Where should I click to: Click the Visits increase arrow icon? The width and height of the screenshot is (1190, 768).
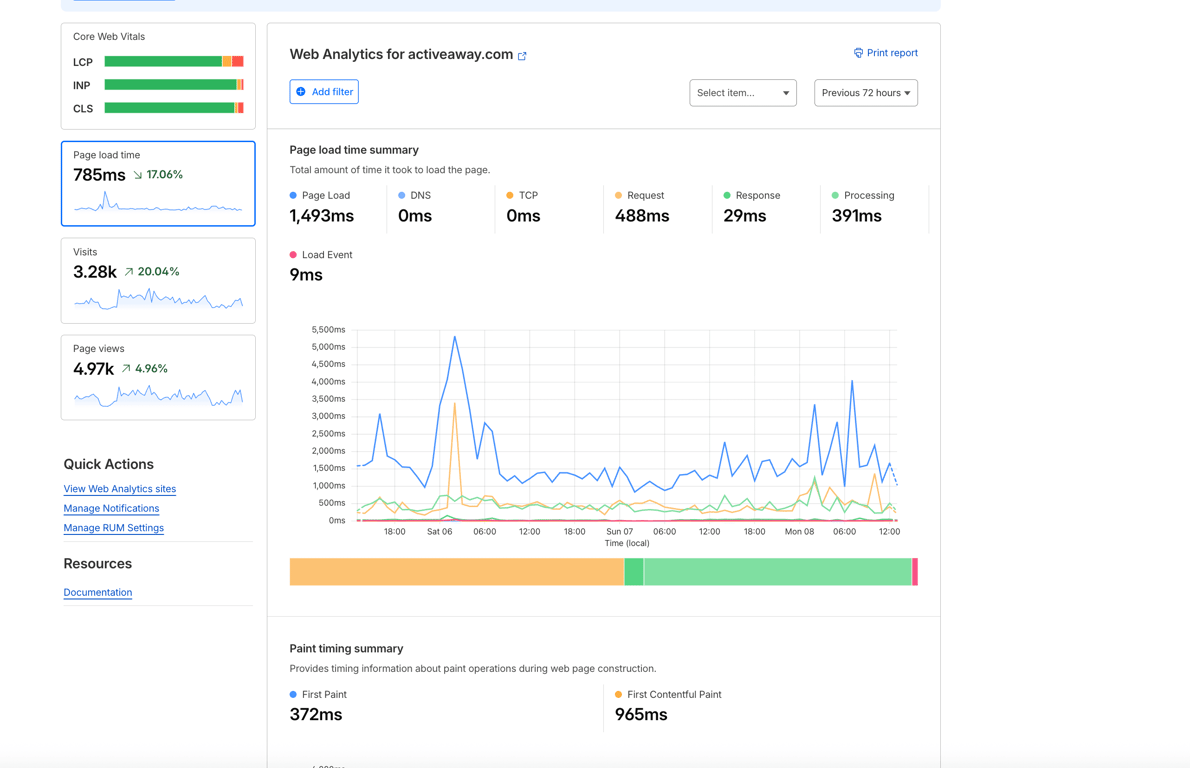pos(129,272)
